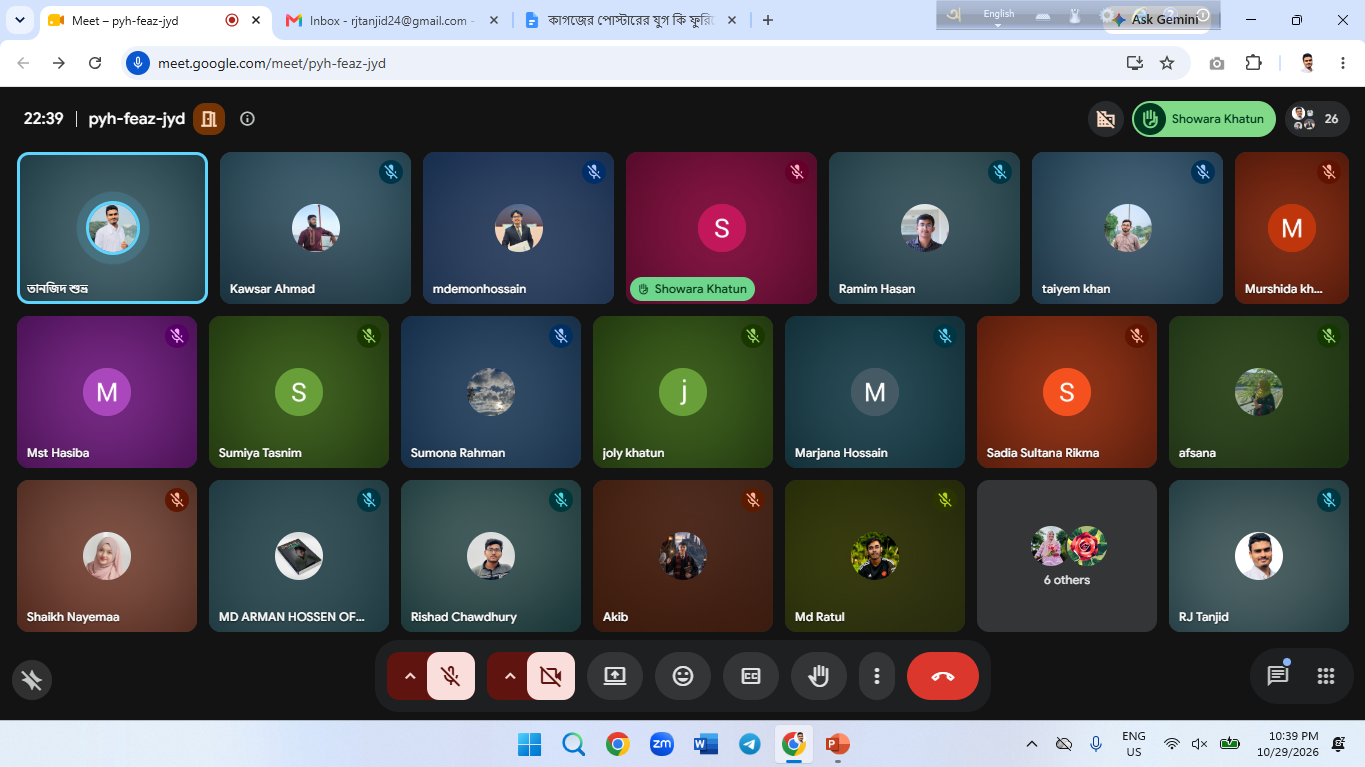The image size is (1365, 767).
Task: Open the chat panel icon
Action: click(x=1278, y=676)
